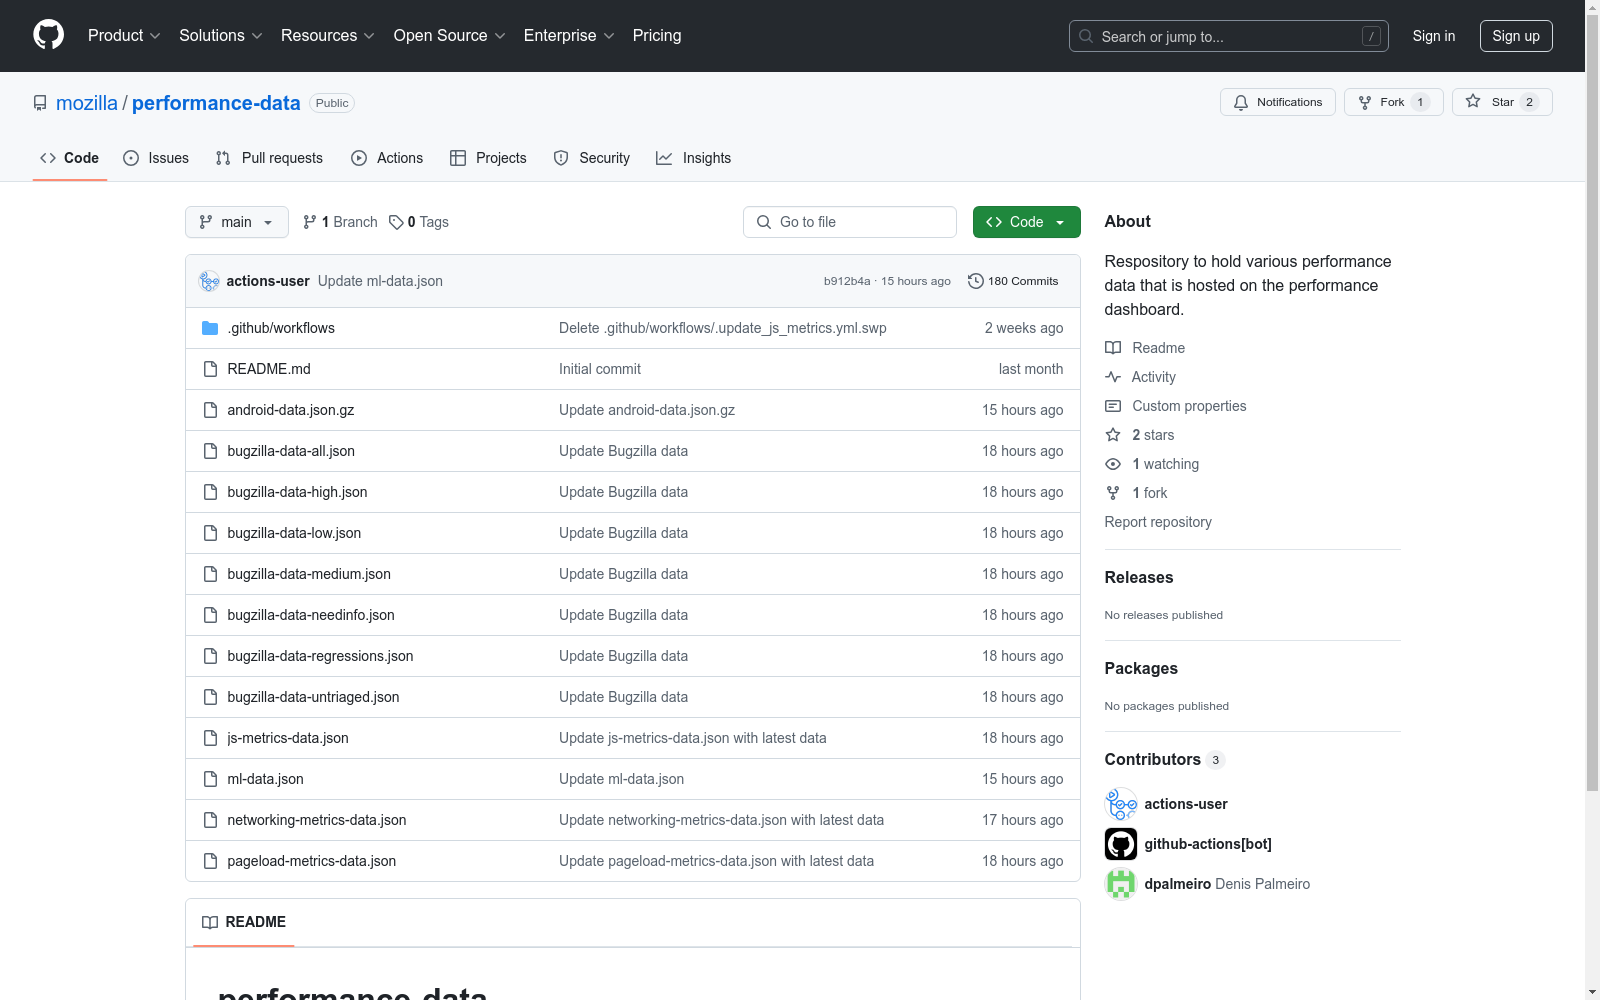Click the ml-data.json file icon
Screen dimensions: 1600x1000
click(210, 779)
